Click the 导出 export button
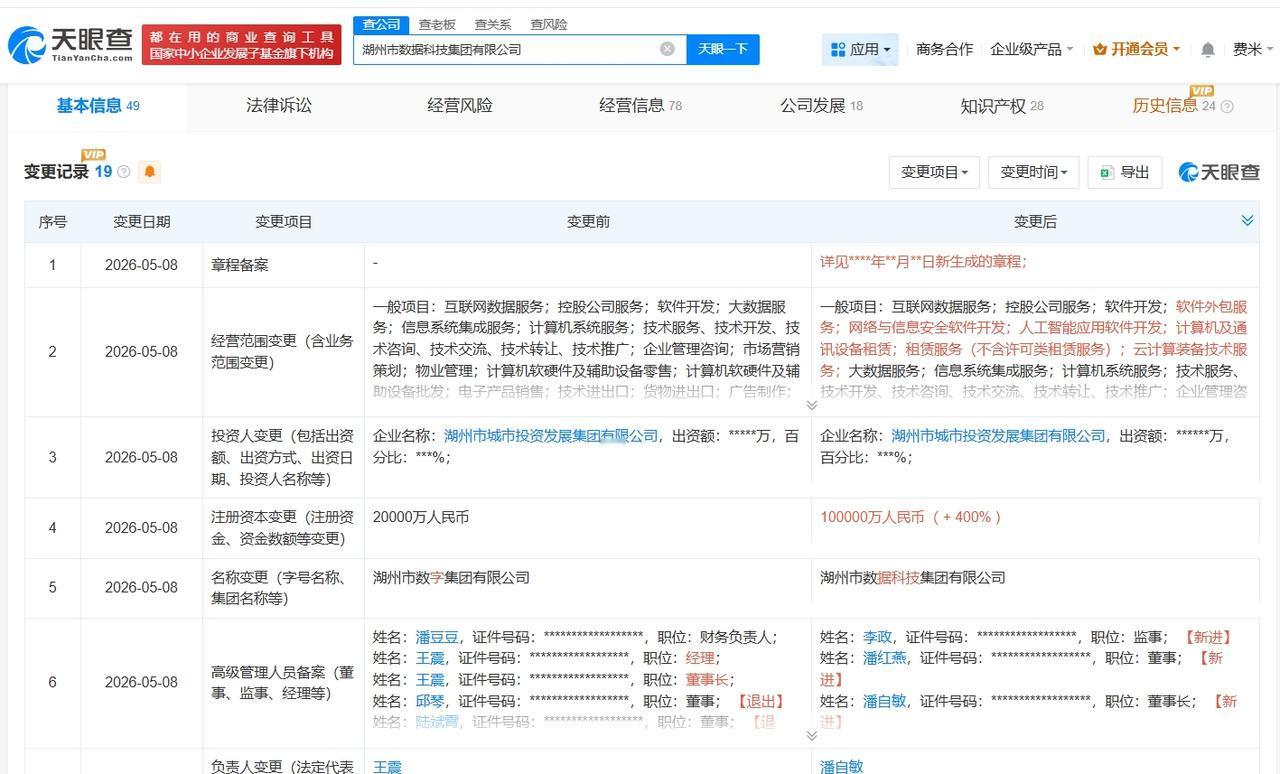 [1125, 172]
